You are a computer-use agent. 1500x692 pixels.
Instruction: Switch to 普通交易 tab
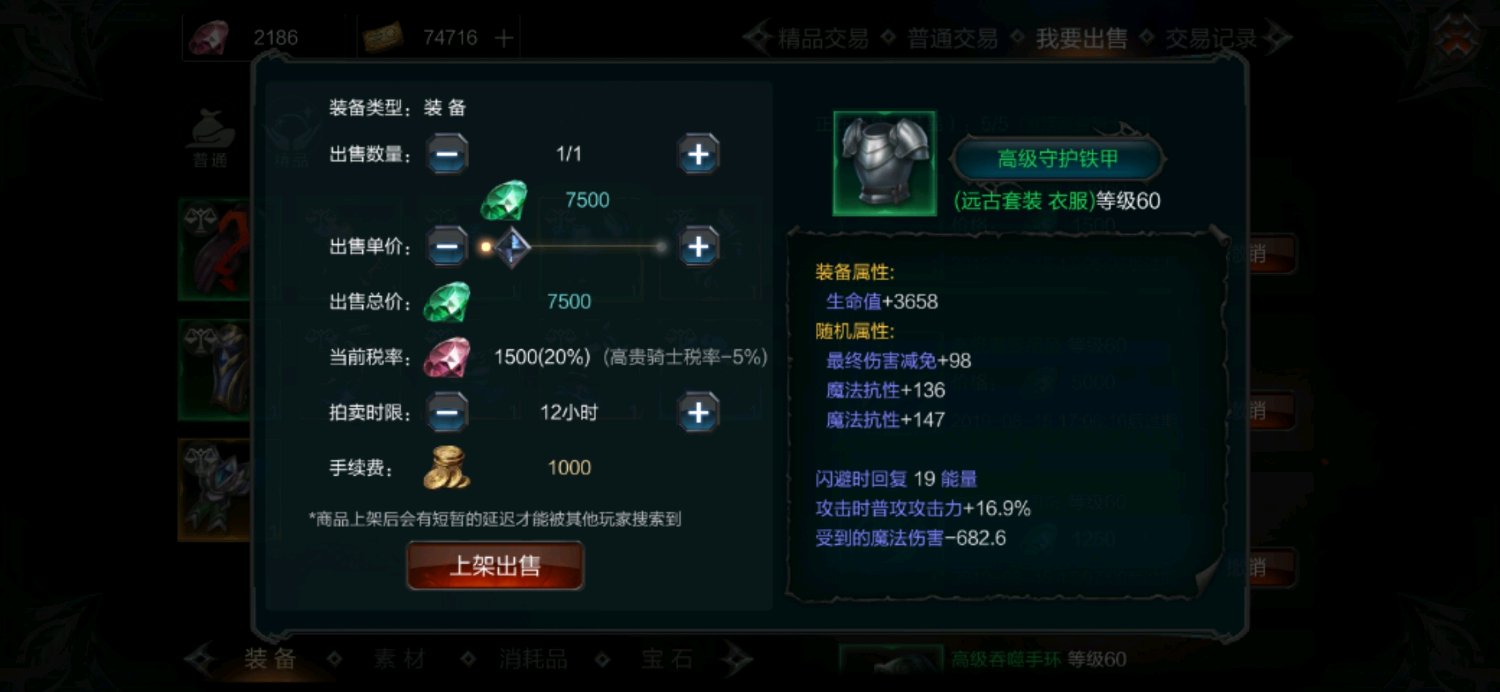[x=952, y=39]
